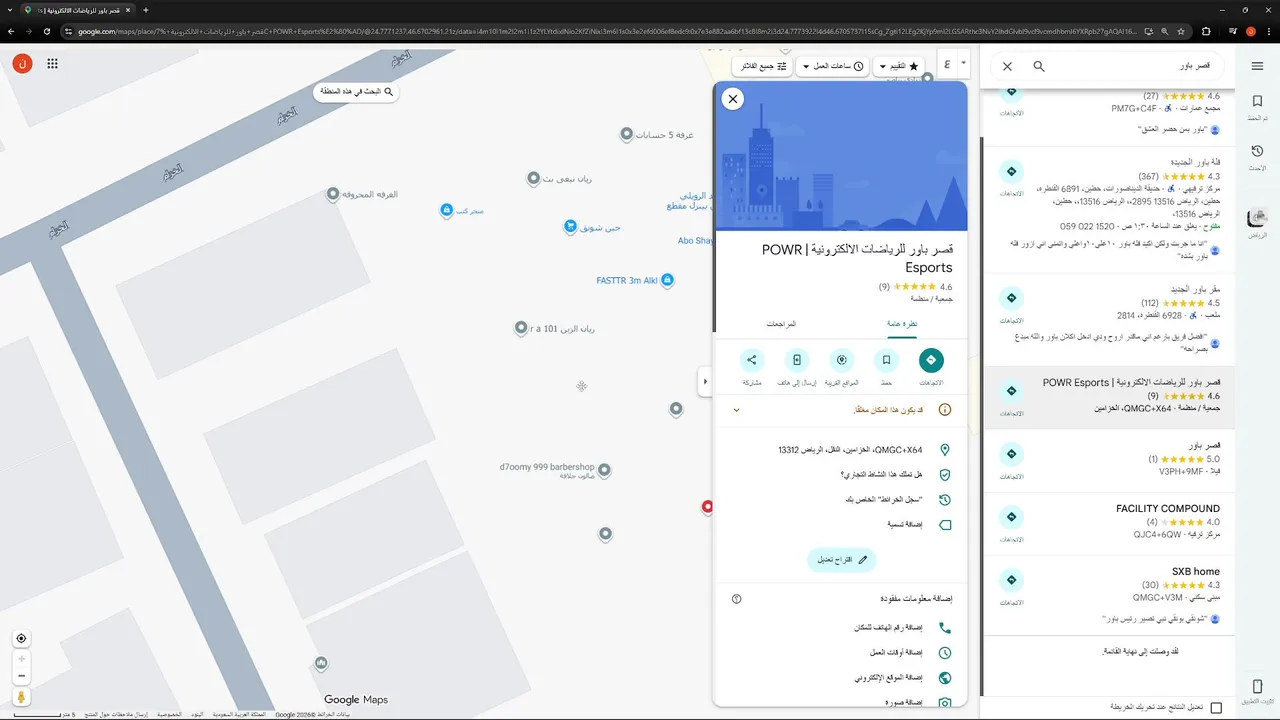Image resolution: width=1280 pixels, height=720 pixels.
Task: Open a new browser tab
Action: [x=146, y=10]
